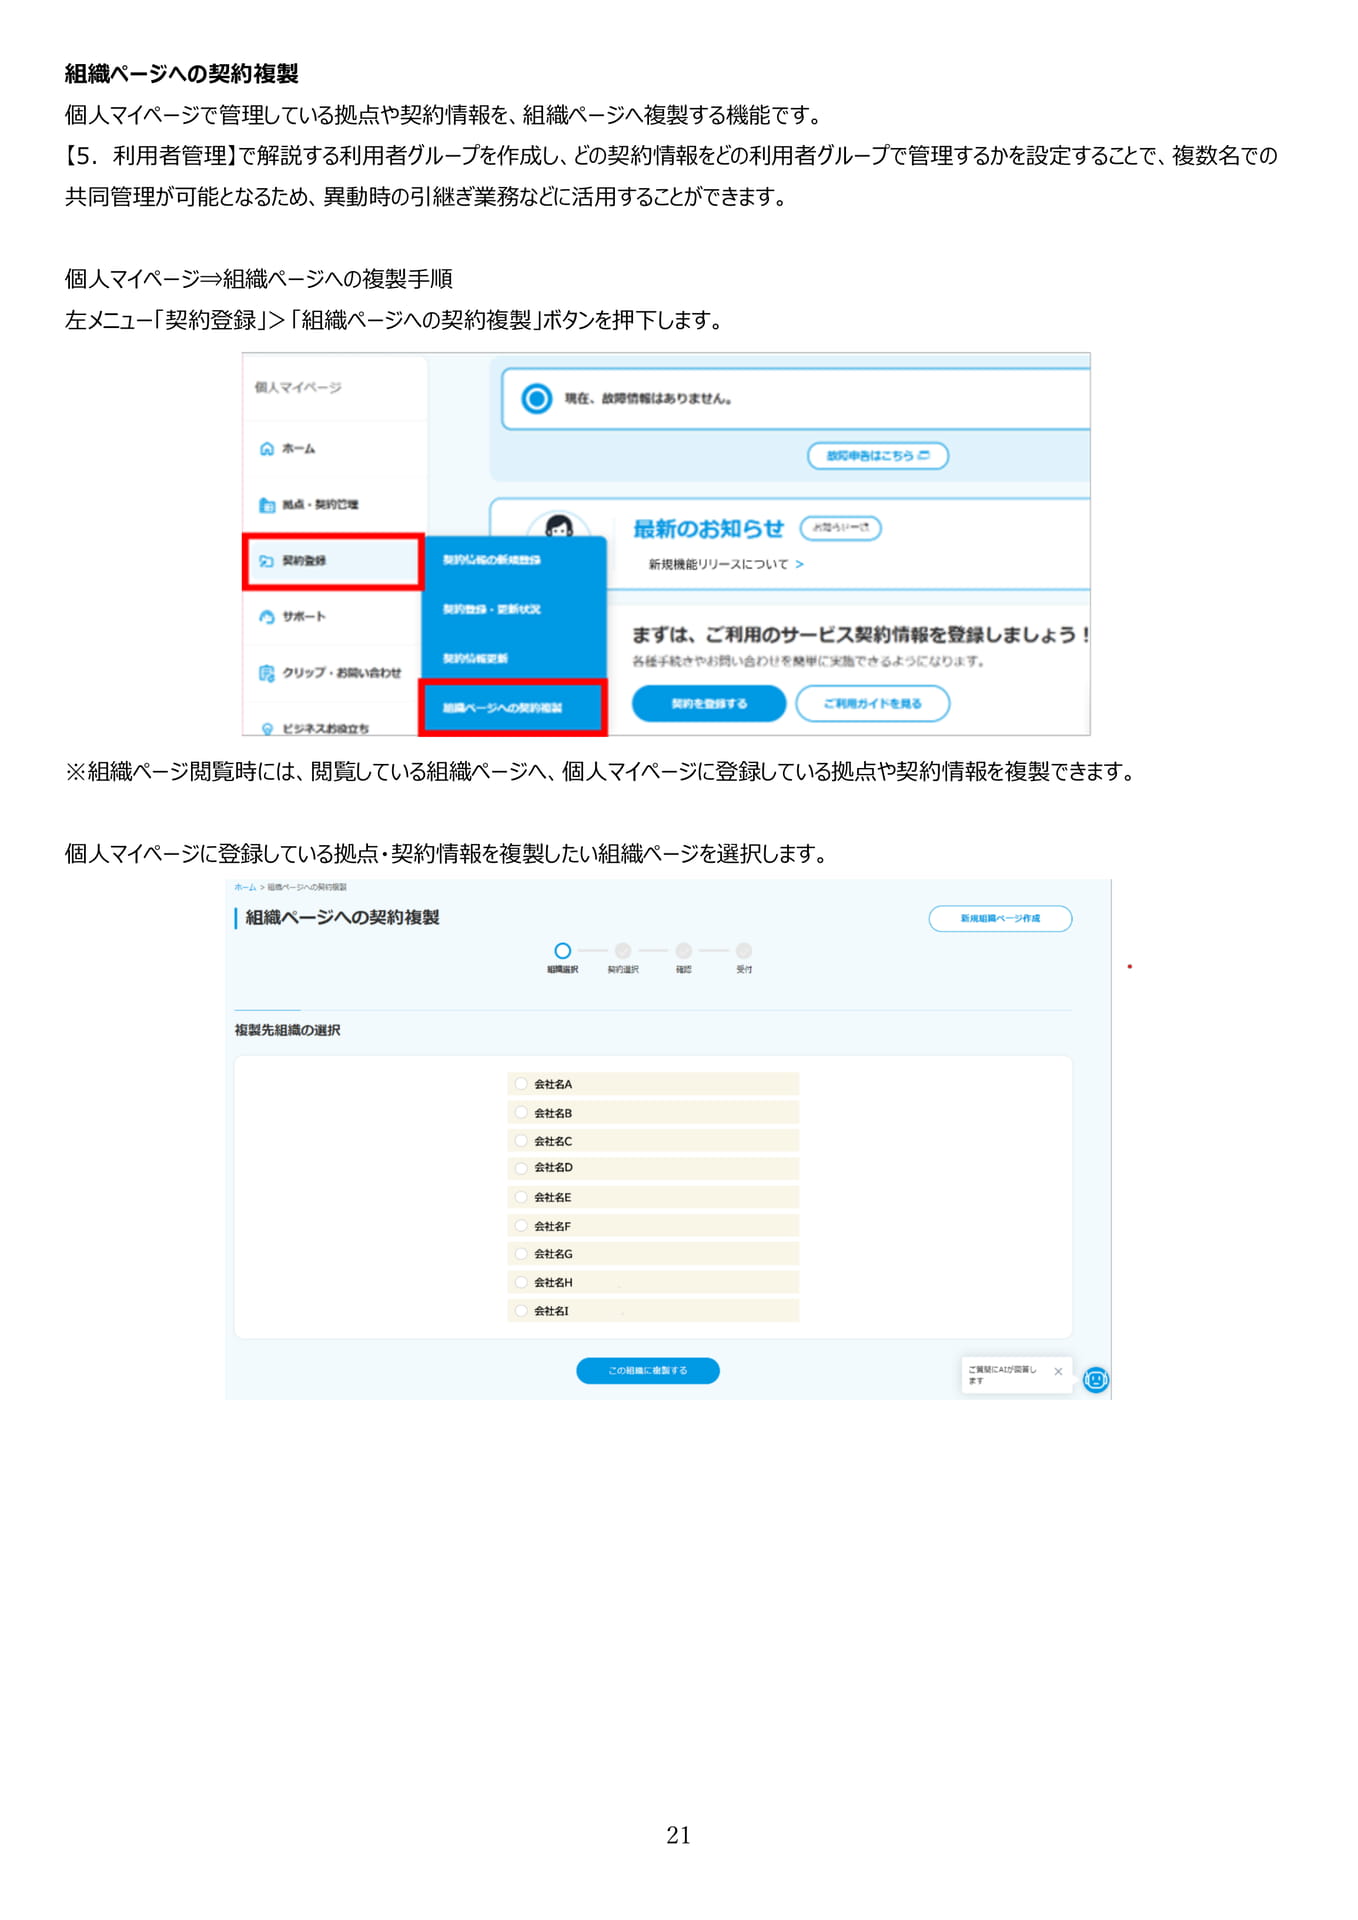Click the ビジネスお役立ち lightbulb icon
The height and width of the screenshot is (1920, 1358).
[x=267, y=728]
